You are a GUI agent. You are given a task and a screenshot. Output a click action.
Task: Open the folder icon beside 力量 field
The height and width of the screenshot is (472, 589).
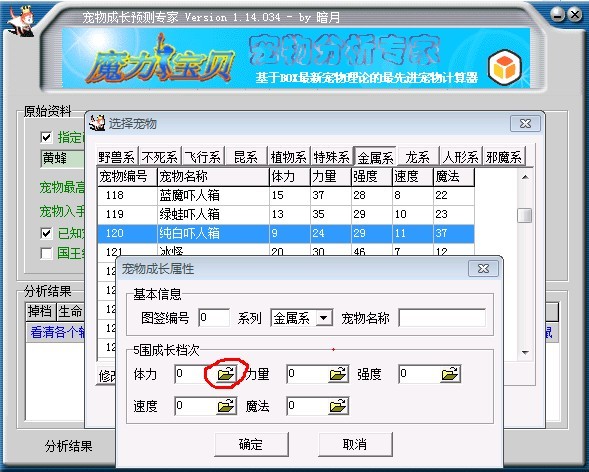click(338, 374)
